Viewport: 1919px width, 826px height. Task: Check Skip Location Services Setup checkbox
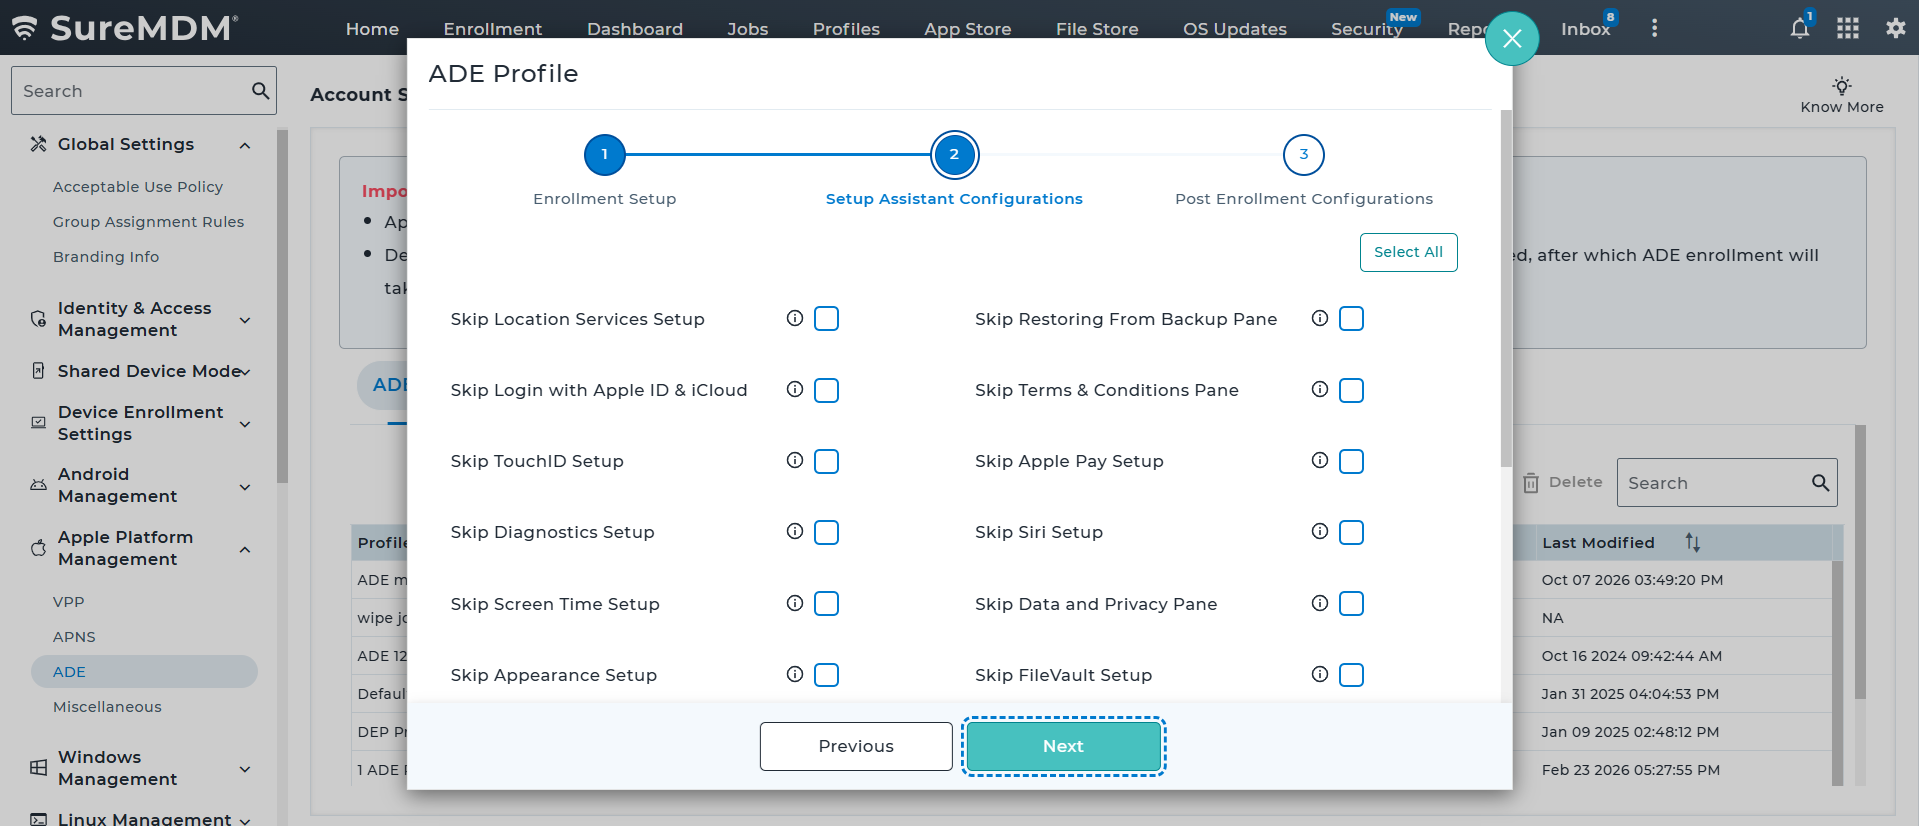pyautogui.click(x=827, y=319)
